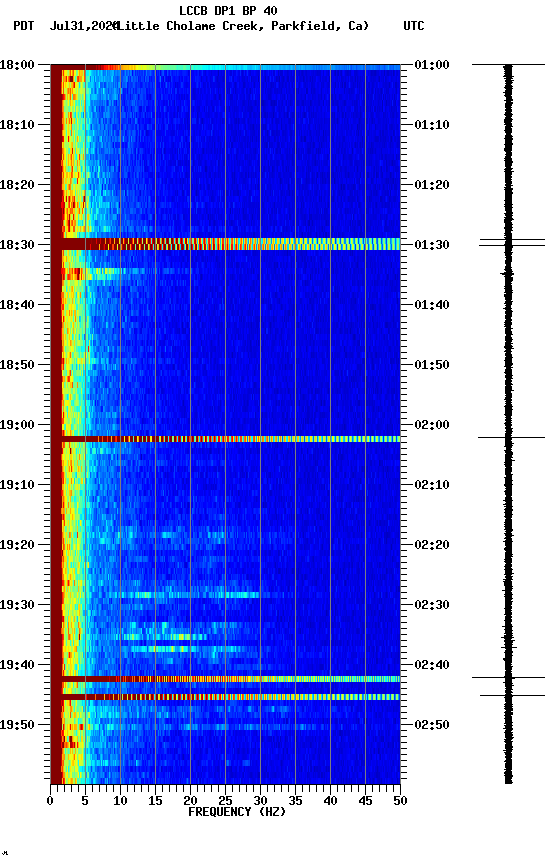This screenshot has height=864, width=552.
Task: Click the 0 Hz frequency axis label
Action: (50, 801)
